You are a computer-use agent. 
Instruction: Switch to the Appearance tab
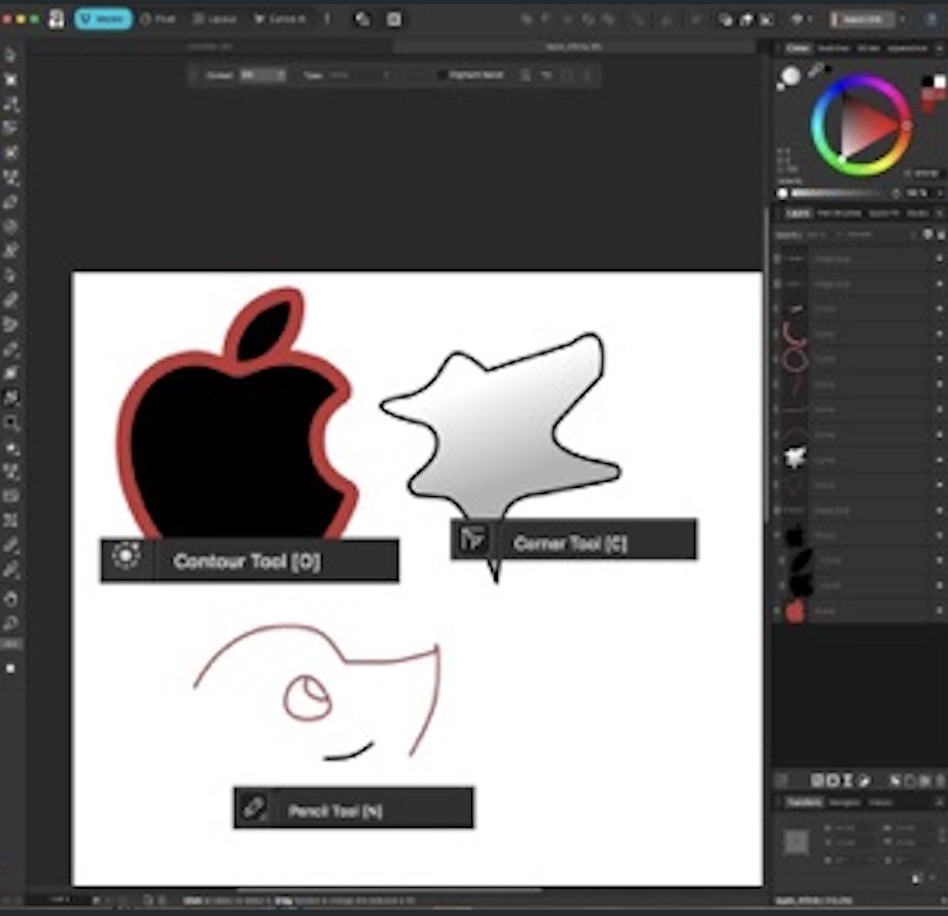[x=907, y=48]
